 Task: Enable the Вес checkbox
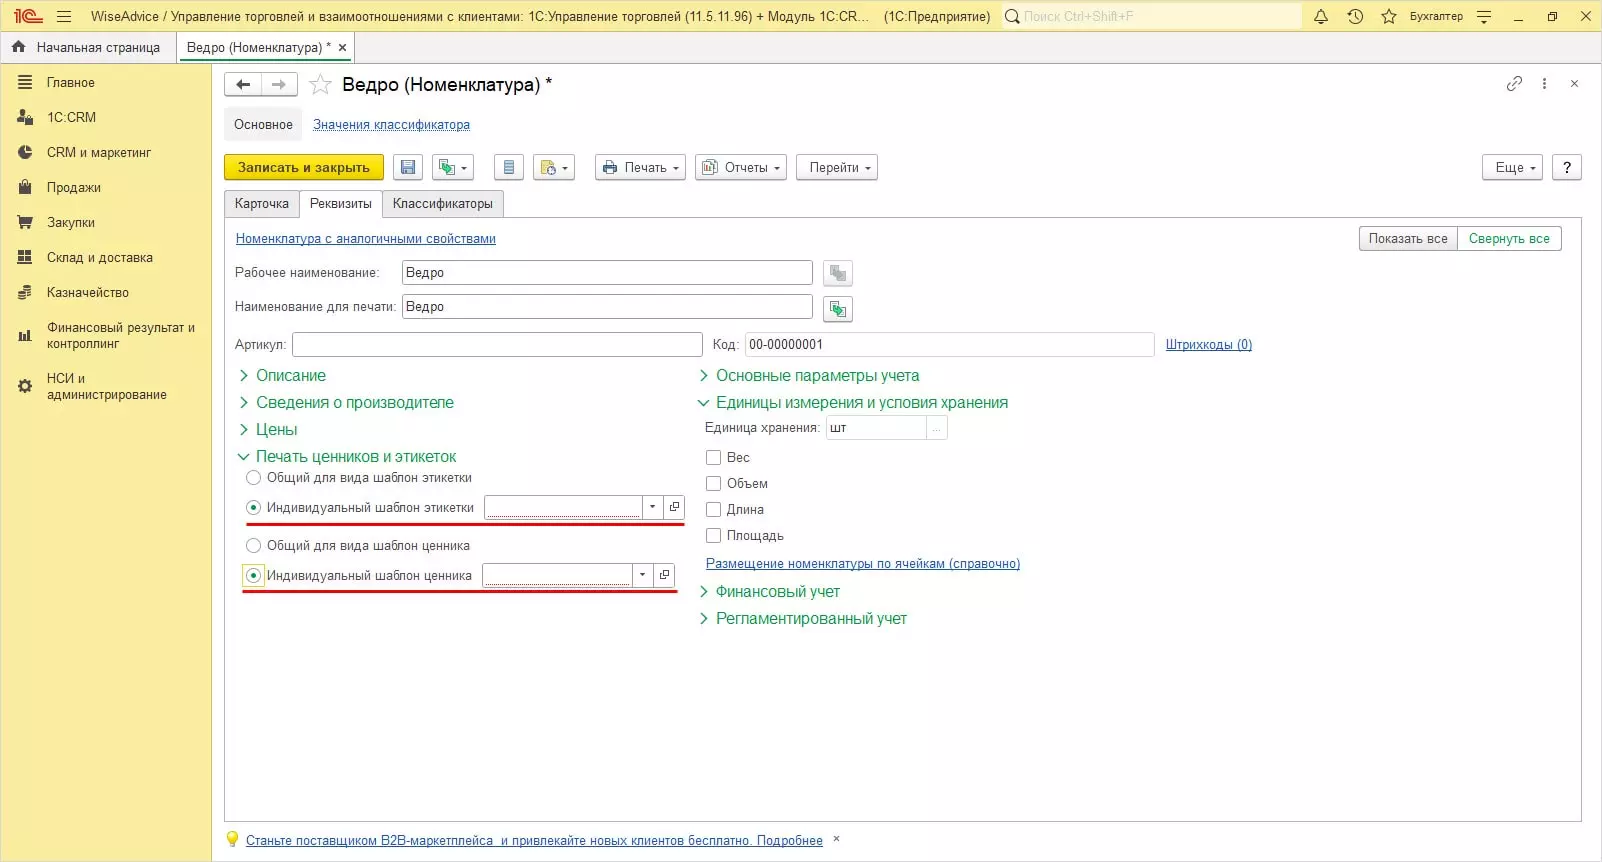click(714, 458)
